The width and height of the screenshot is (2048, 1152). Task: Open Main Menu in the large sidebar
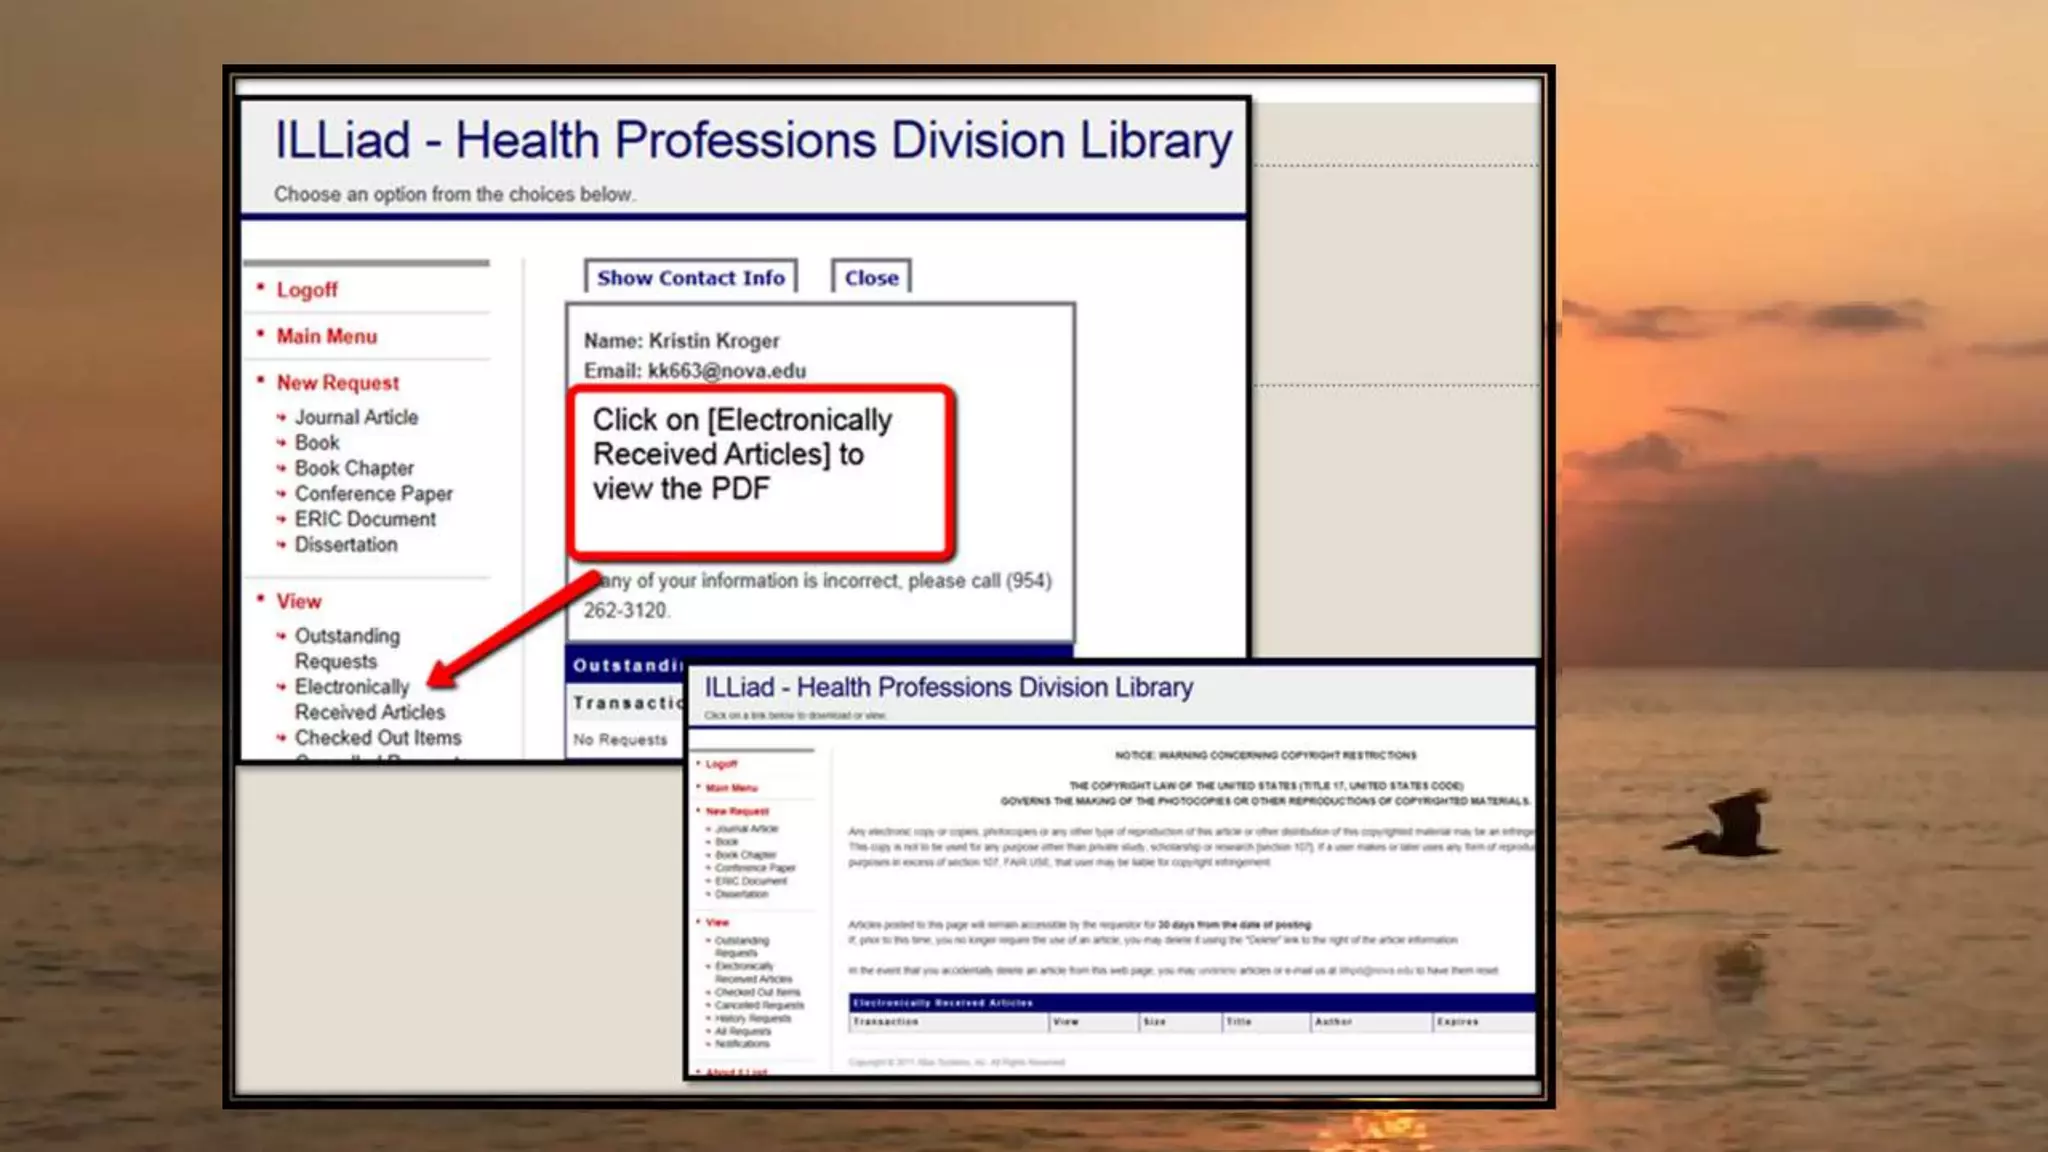(x=326, y=337)
